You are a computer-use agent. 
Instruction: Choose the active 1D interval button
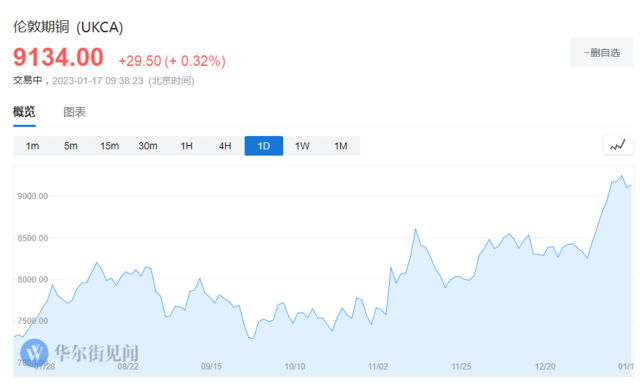tap(264, 146)
